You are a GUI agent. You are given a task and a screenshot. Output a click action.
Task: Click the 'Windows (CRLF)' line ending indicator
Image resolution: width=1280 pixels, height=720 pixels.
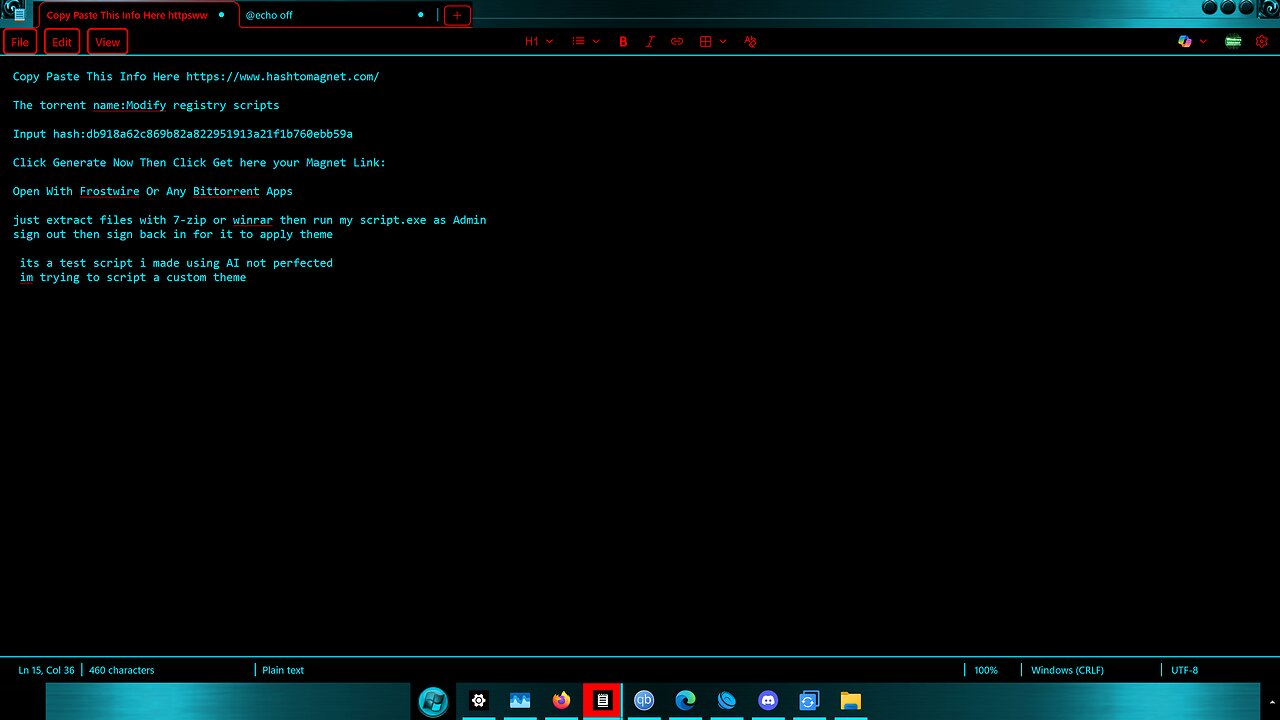tap(1067, 670)
